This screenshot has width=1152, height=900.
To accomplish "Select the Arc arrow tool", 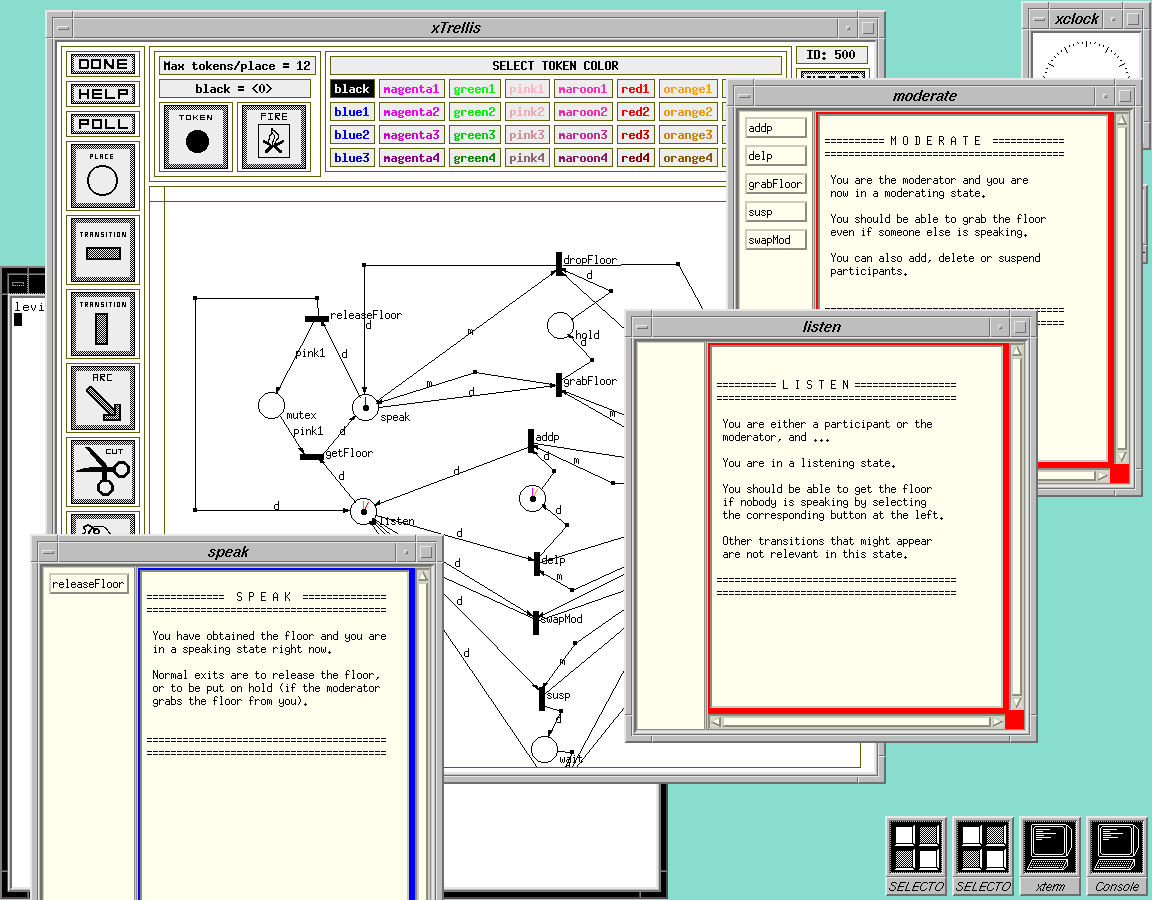I will [x=103, y=397].
